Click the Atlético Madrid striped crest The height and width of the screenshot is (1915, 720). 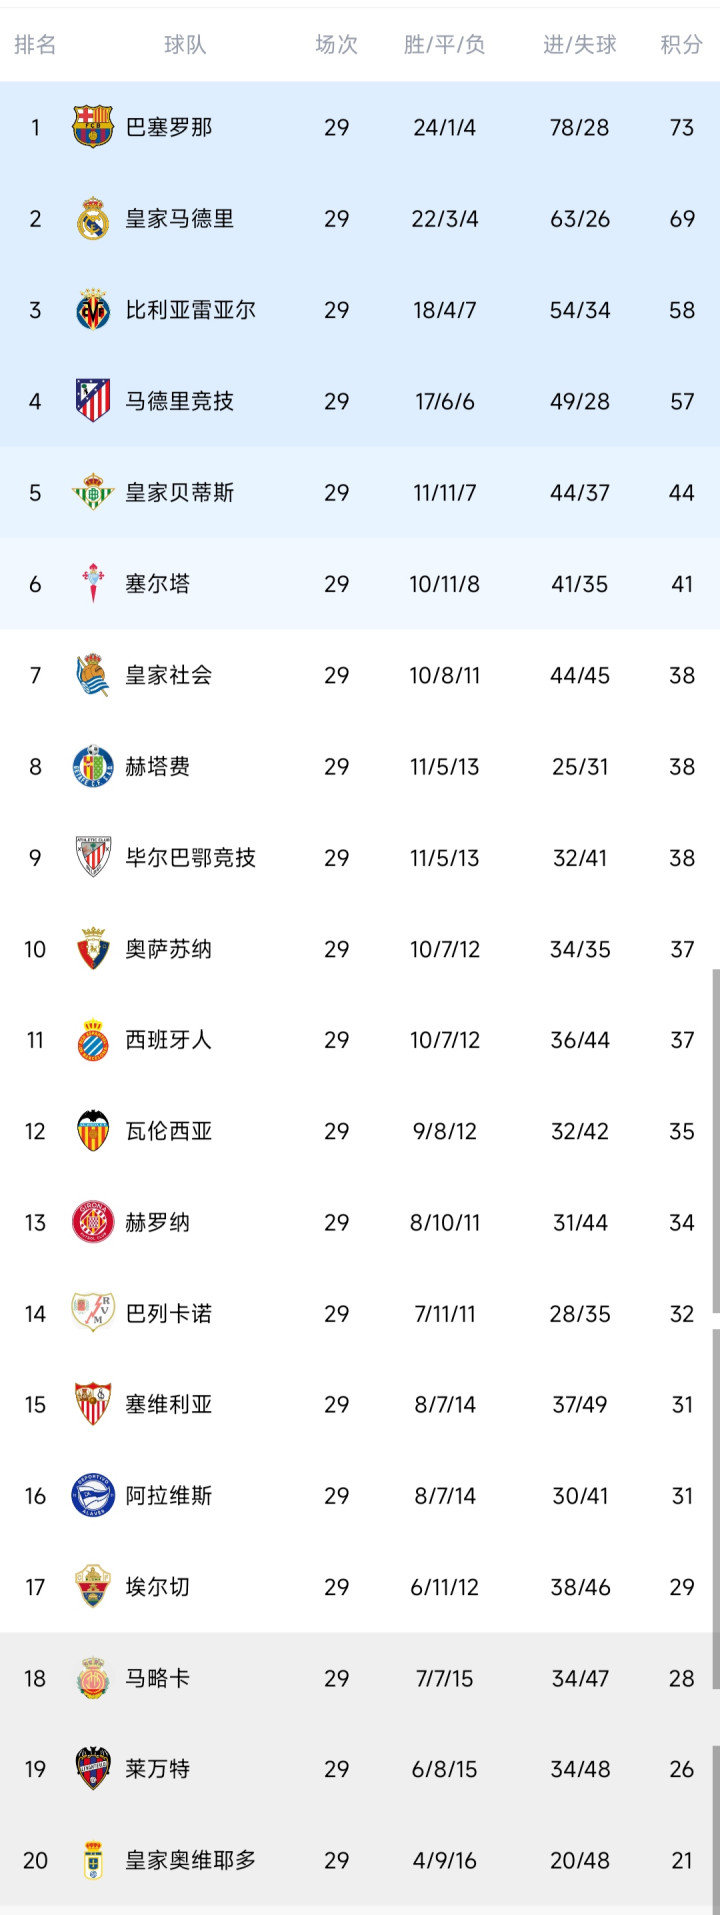93,401
